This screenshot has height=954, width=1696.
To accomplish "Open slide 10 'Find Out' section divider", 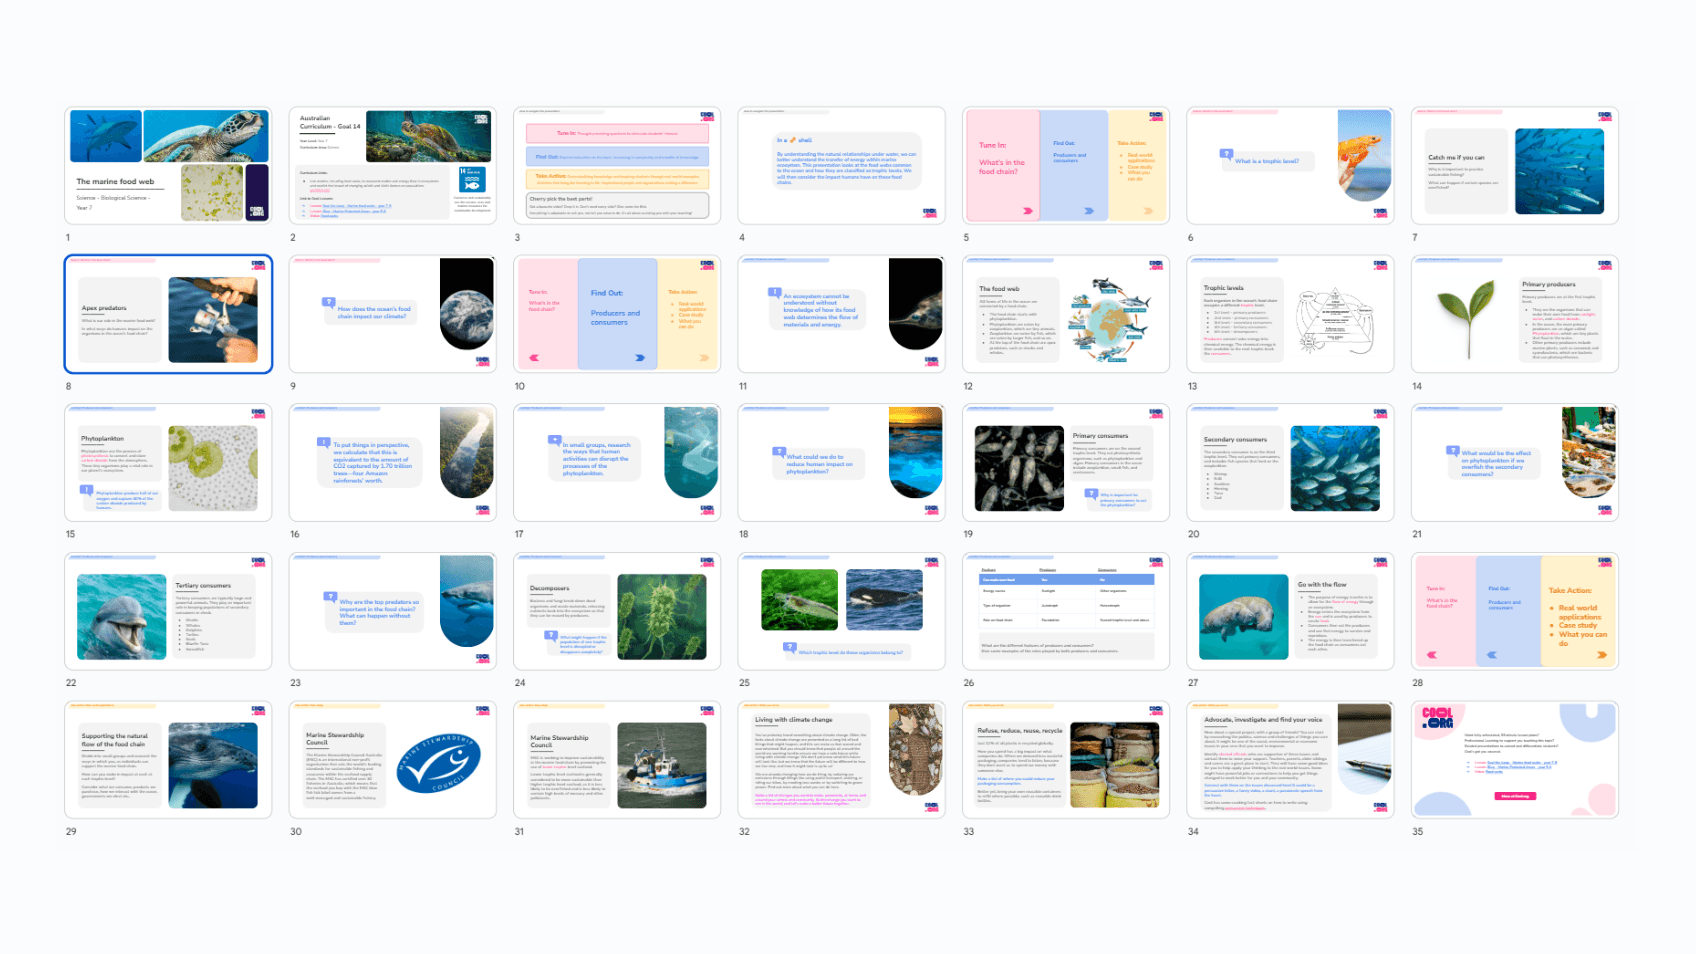I will (617, 314).
